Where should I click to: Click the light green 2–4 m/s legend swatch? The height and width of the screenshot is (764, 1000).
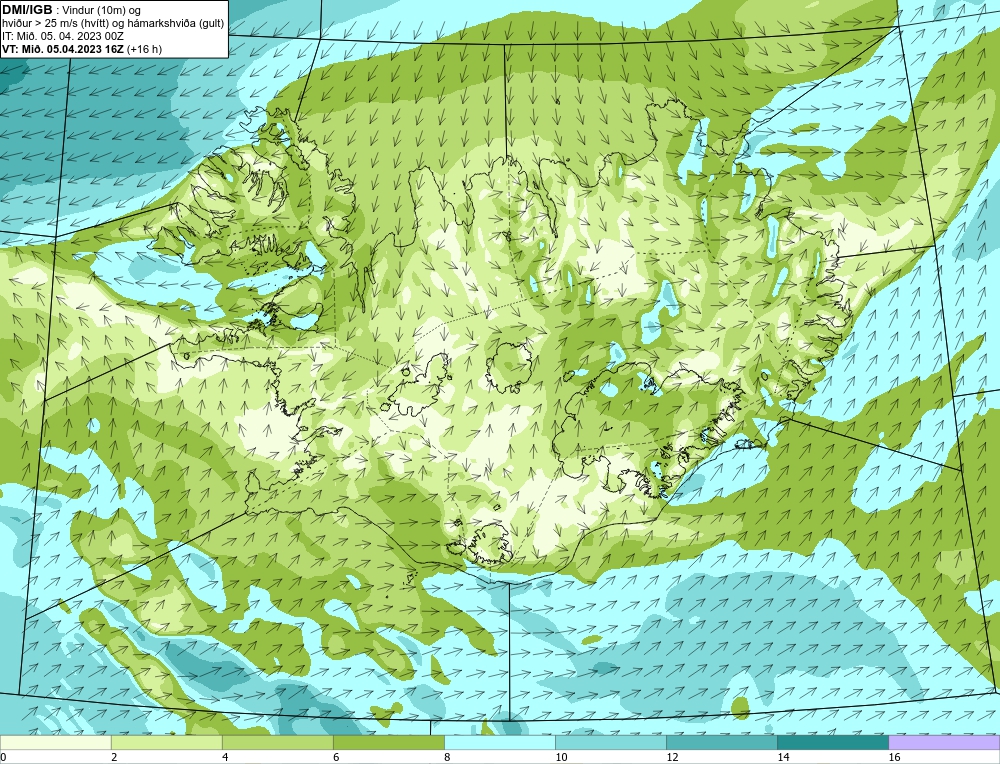(166, 742)
